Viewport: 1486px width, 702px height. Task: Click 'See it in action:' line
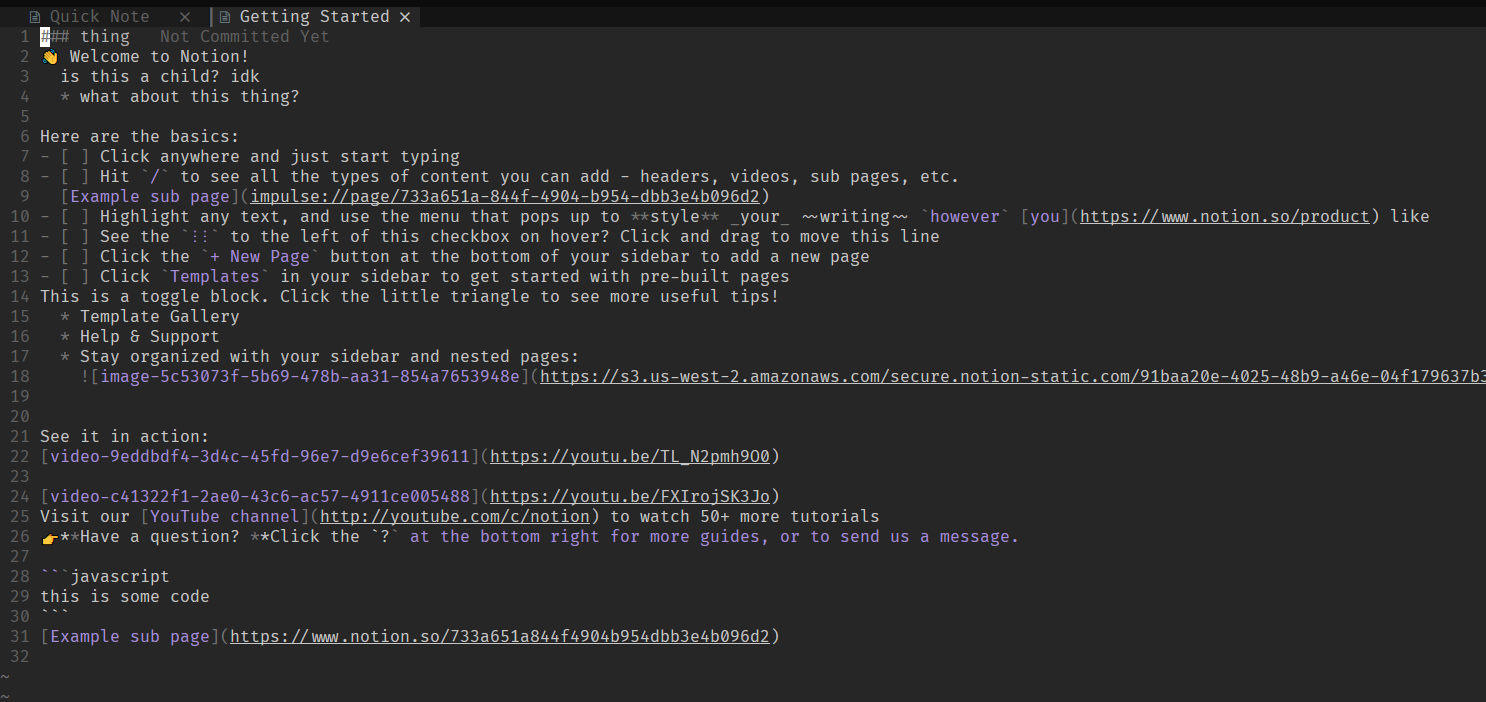pos(125,437)
